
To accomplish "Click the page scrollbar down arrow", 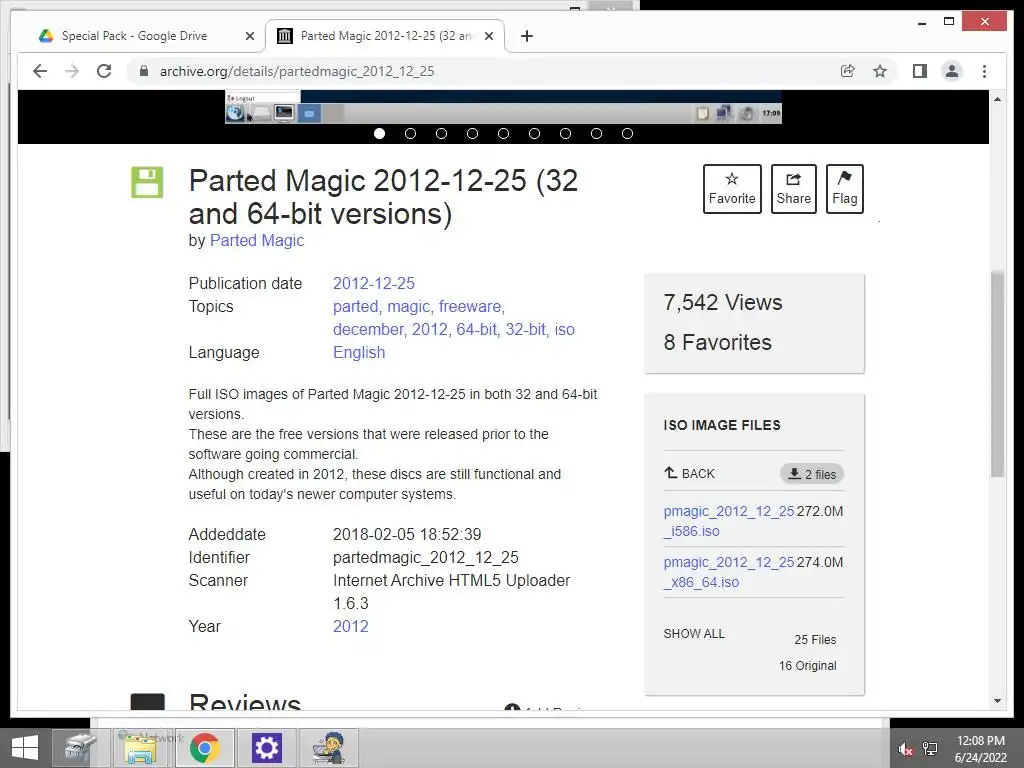I will pos(997,701).
